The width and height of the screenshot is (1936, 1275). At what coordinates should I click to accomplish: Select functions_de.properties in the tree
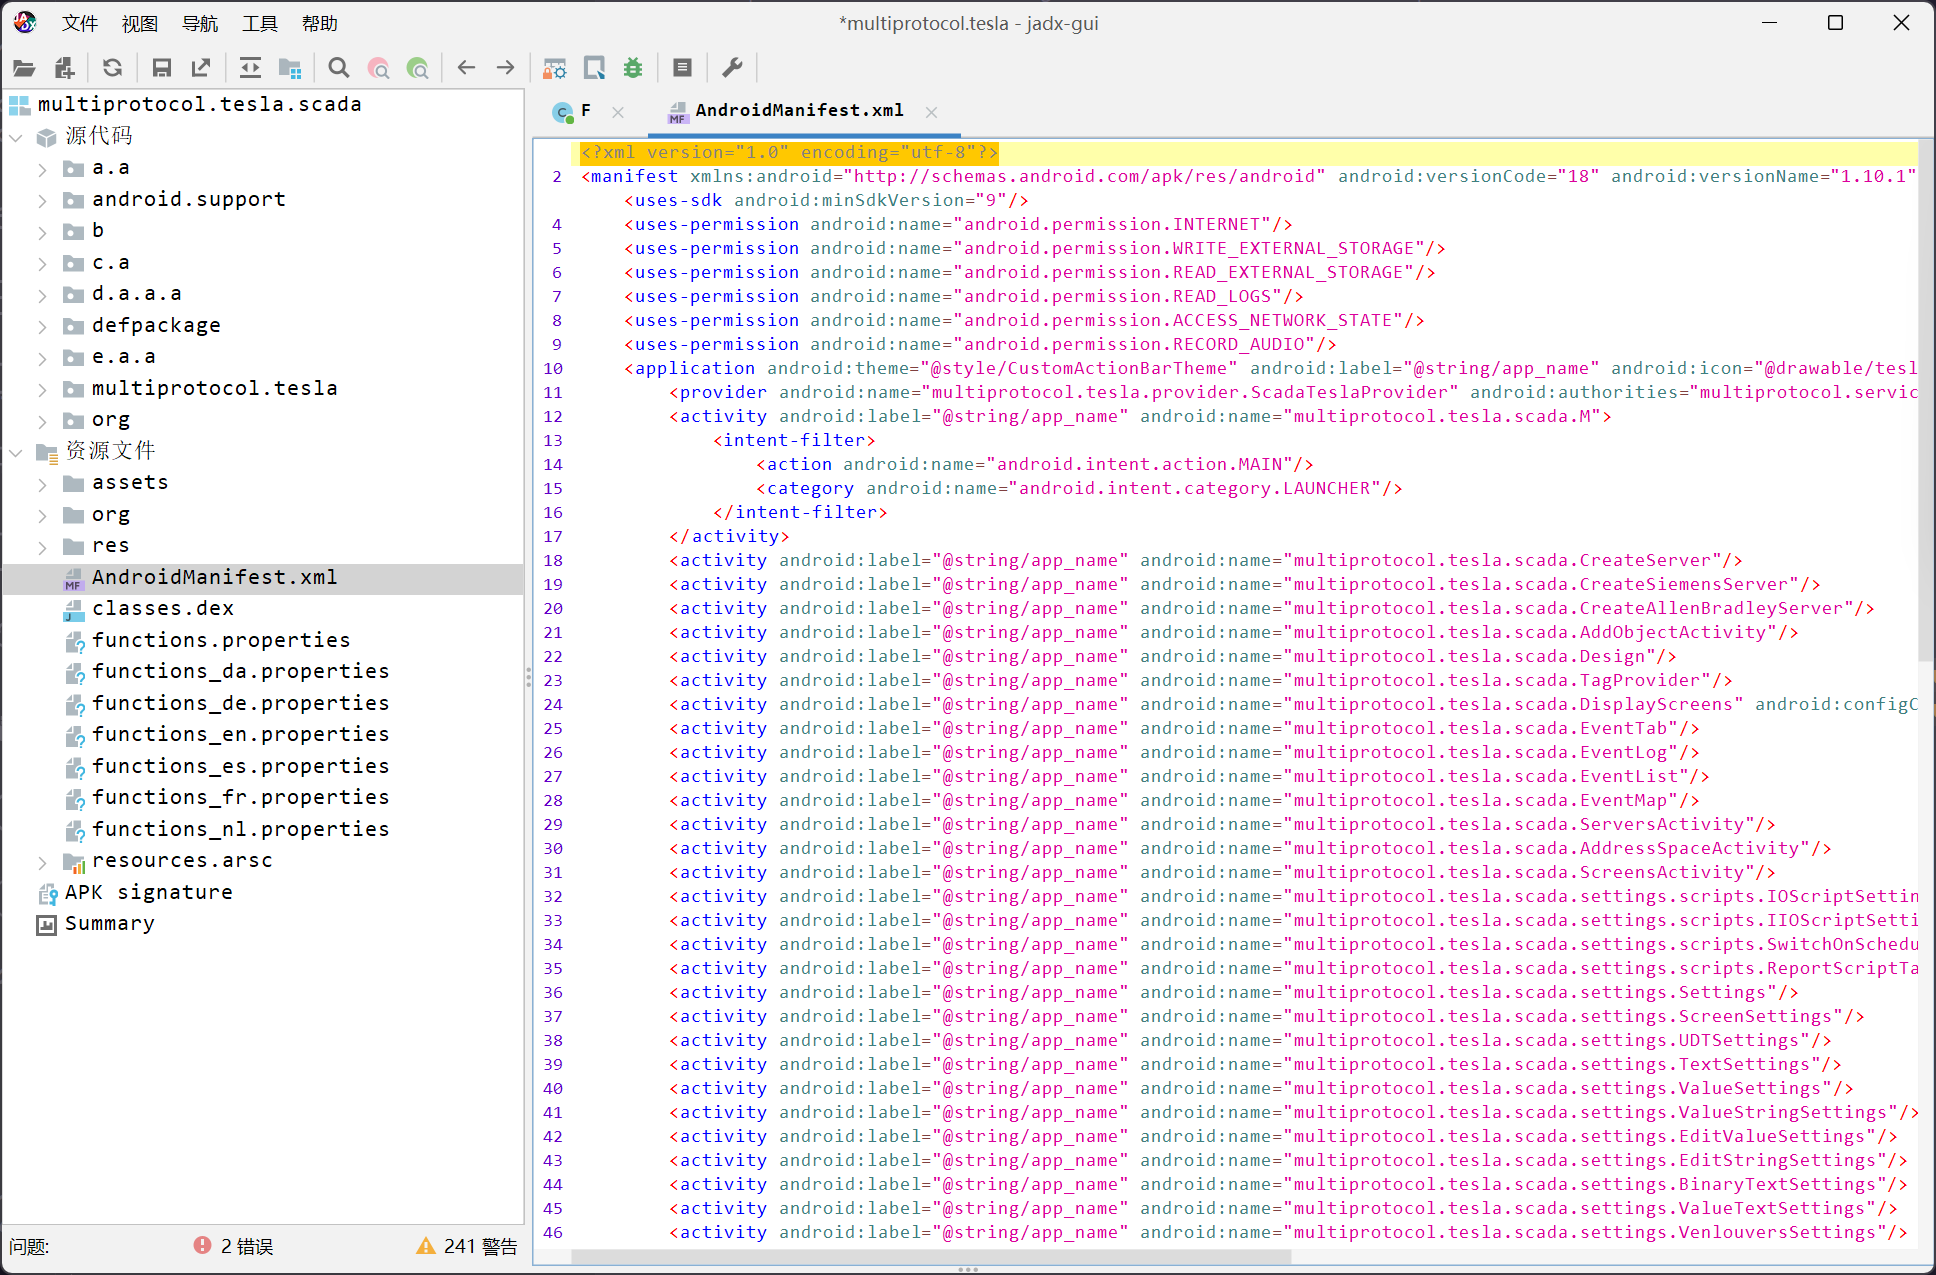click(x=240, y=704)
